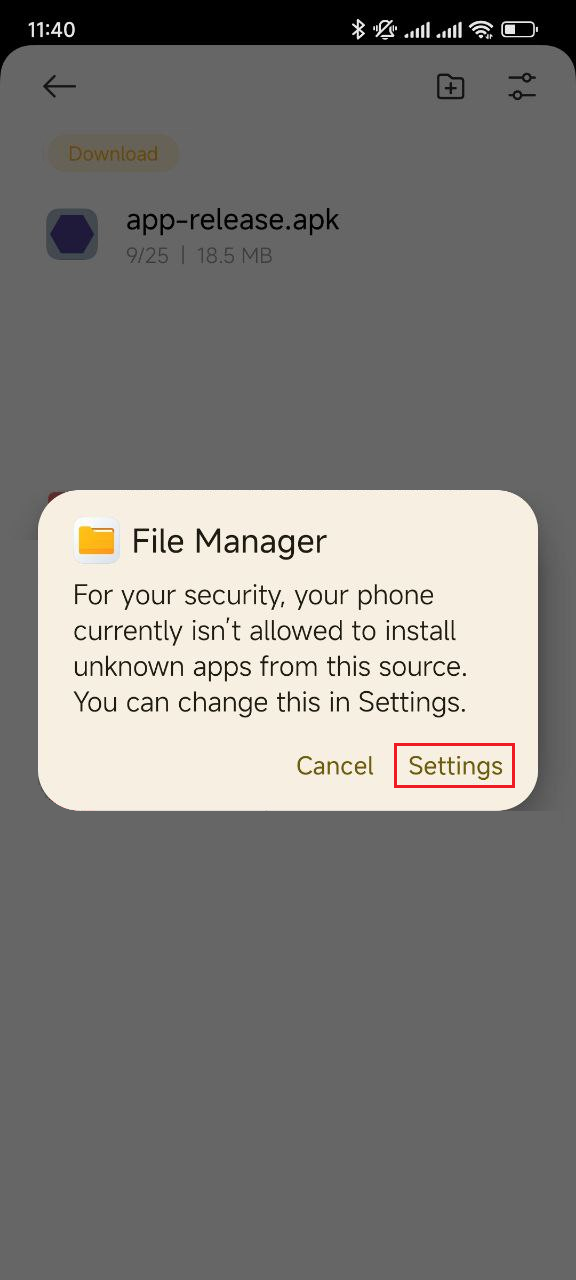
Task: Dismiss the dialog with Cancel
Action: [335, 766]
